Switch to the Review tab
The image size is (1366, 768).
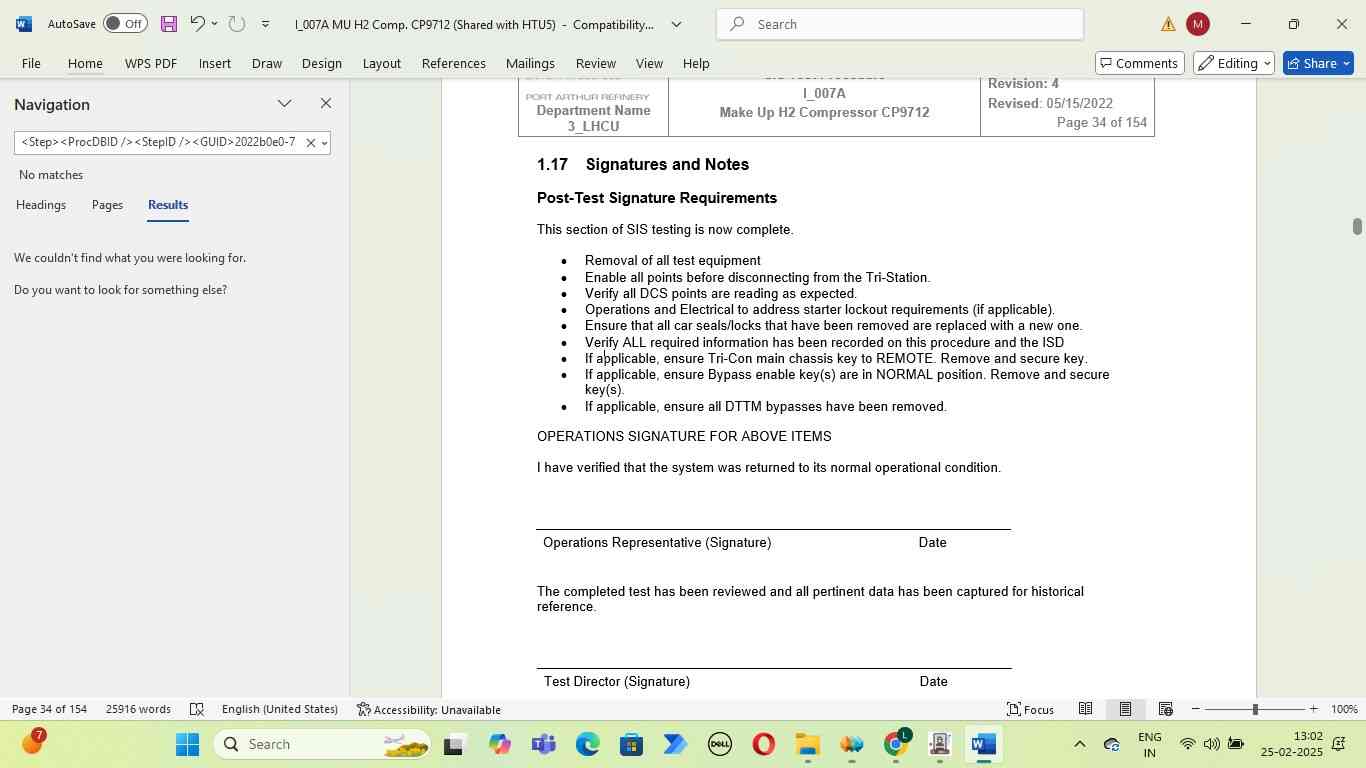coord(596,63)
